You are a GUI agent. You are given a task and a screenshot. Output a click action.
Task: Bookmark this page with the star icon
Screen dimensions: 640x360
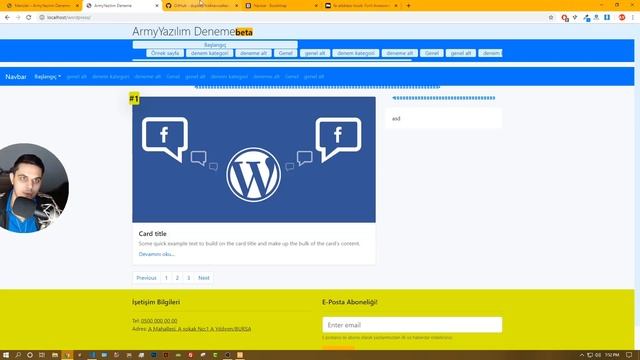click(x=551, y=18)
